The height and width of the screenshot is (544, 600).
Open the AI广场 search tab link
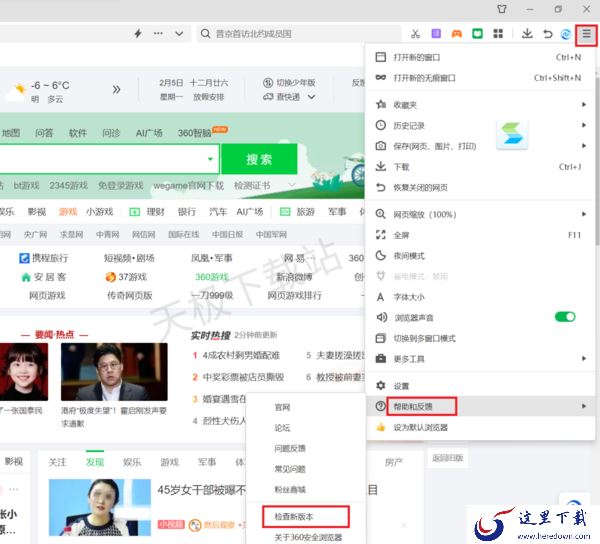(x=149, y=133)
